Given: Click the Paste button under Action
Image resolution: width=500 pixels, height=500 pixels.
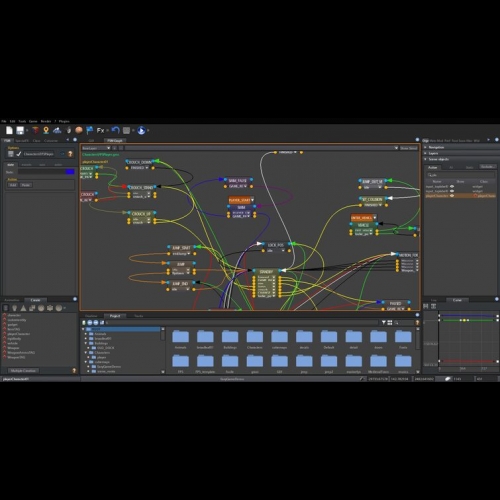Looking at the screenshot, I should [26, 185].
